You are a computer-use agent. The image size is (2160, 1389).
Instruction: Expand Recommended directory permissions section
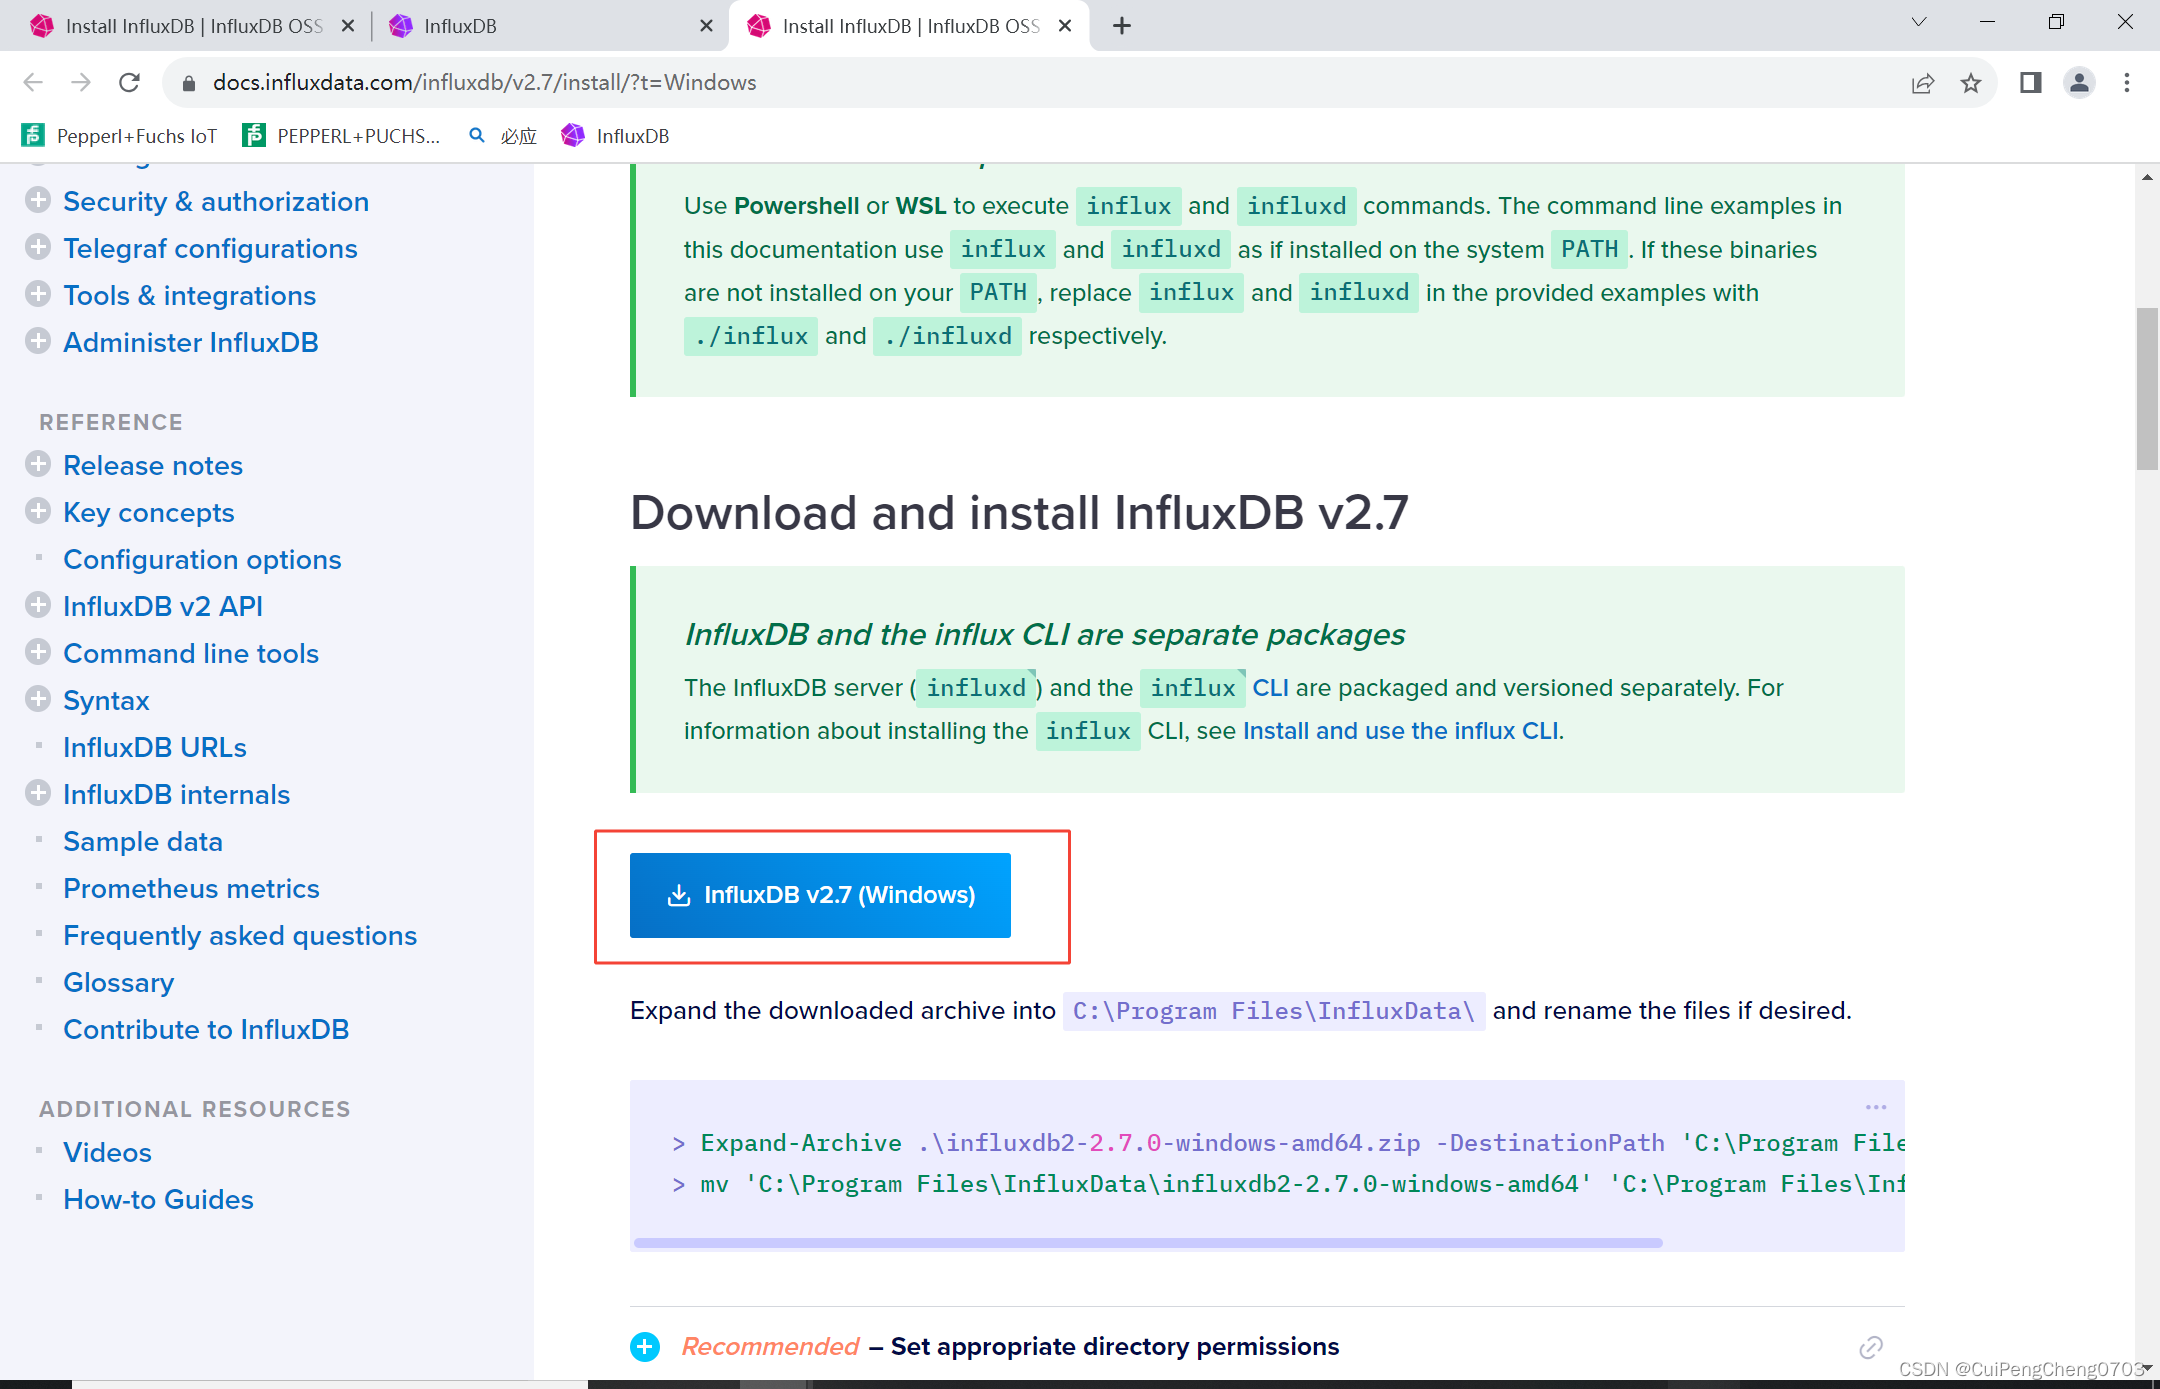[645, 1347]
